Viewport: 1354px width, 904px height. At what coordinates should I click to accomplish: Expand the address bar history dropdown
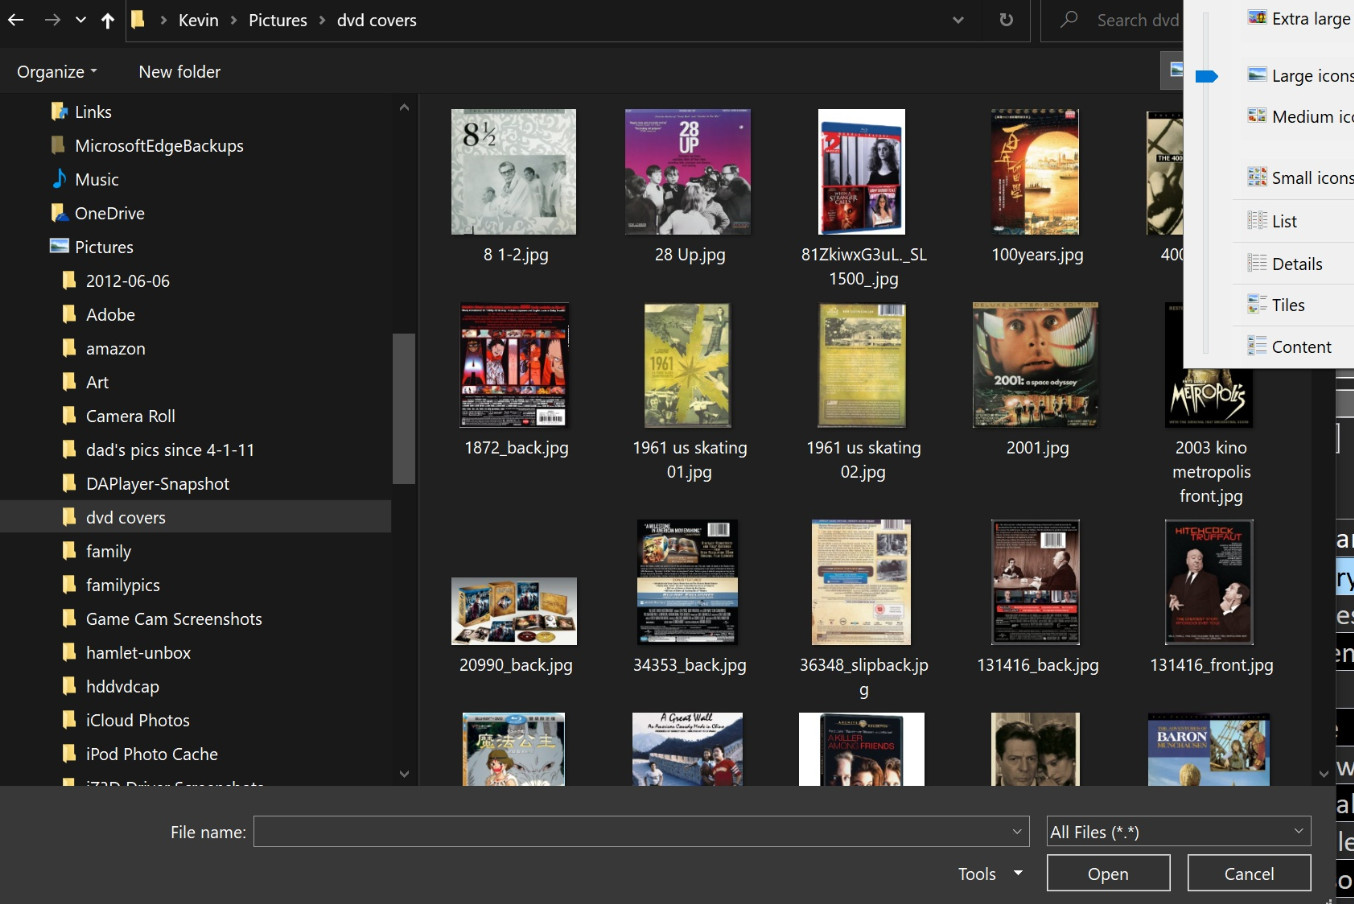958,20
